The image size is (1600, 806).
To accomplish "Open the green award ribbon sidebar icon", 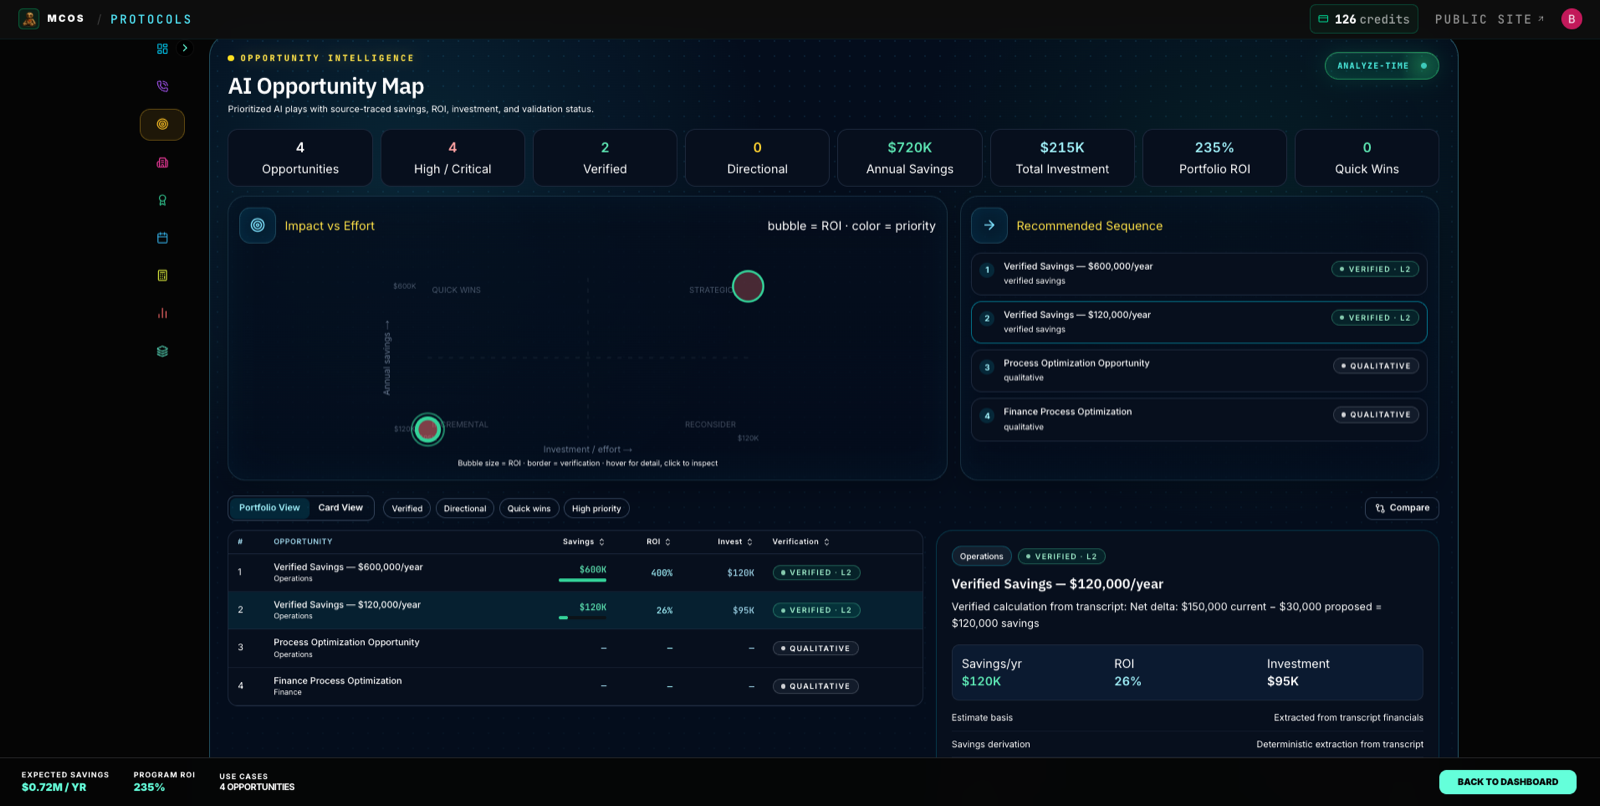I will [x=162, y=200].
